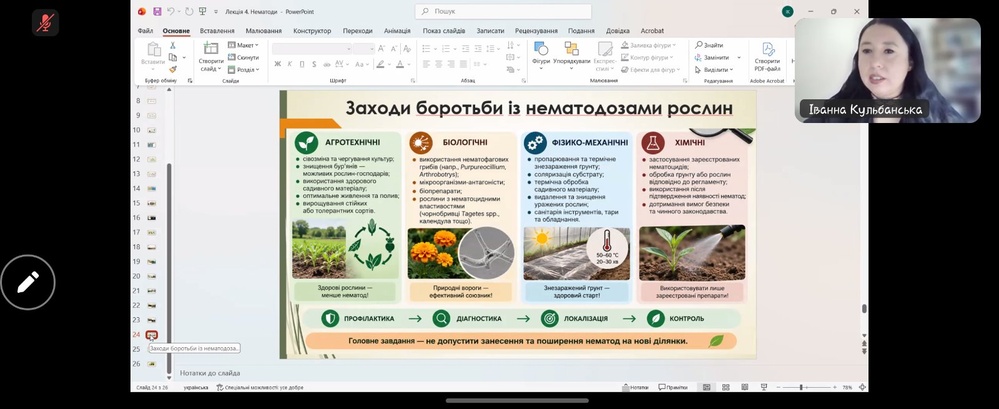Click the Copy icon in clipboard group
This screenshot has width=999, height=409.
point(173,57)
